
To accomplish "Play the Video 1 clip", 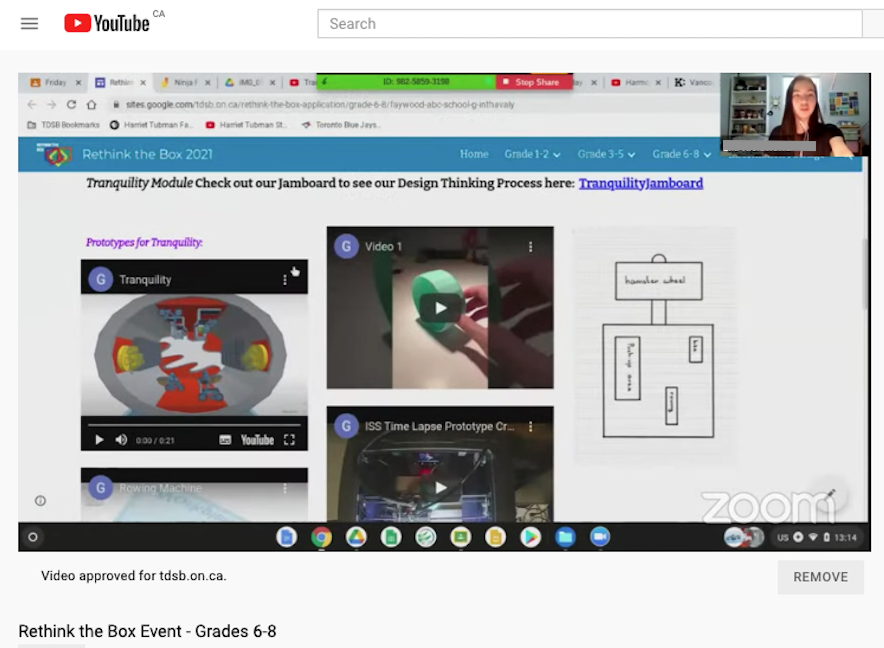I will 440,307.
